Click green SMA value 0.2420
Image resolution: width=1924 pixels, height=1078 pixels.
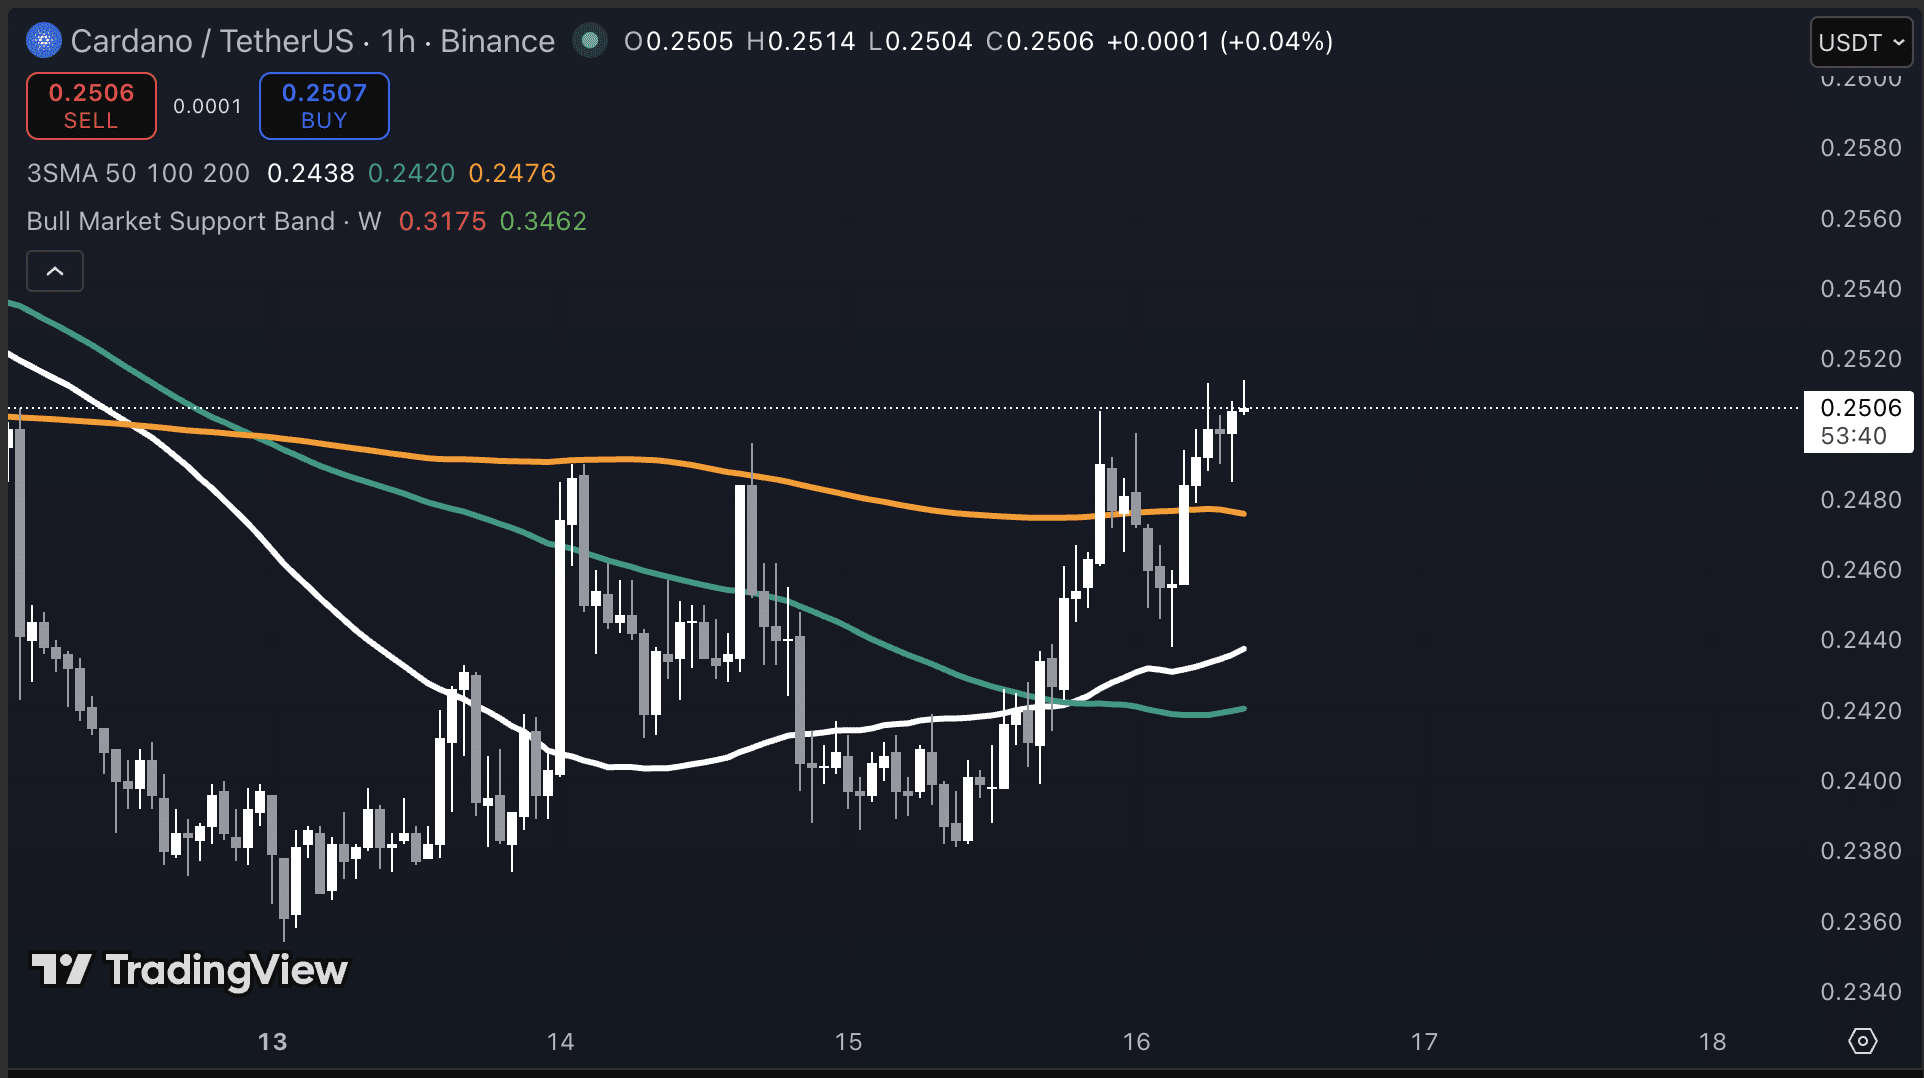coord(411,173)
